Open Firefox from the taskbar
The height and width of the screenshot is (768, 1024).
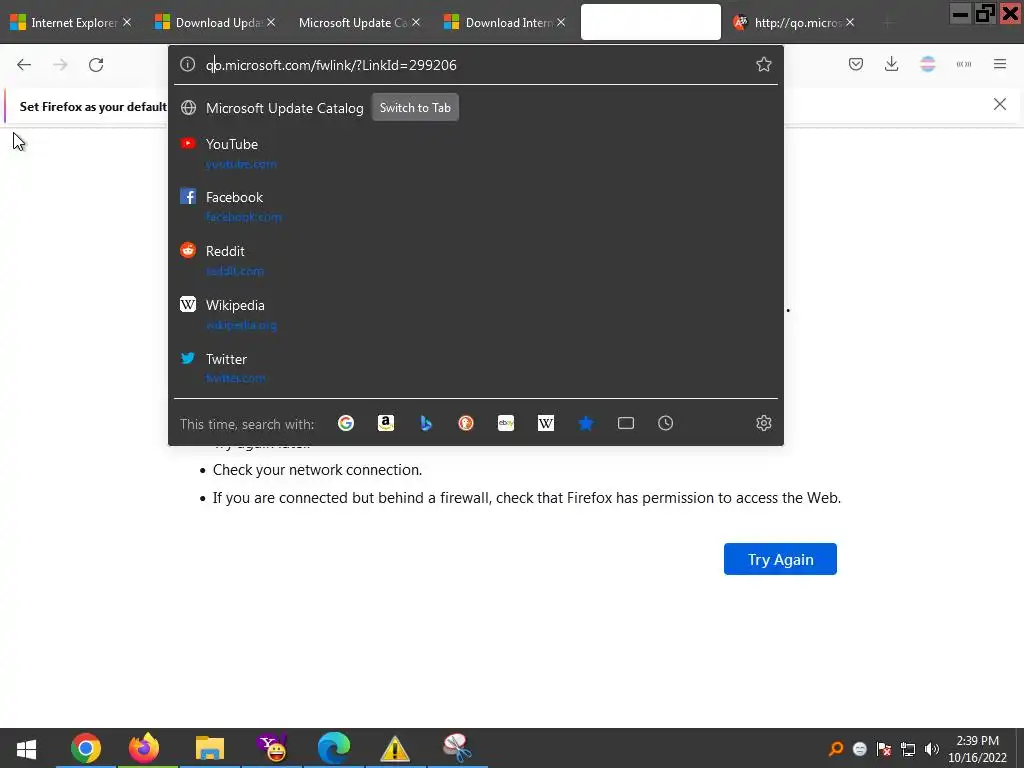pos(144,748)
